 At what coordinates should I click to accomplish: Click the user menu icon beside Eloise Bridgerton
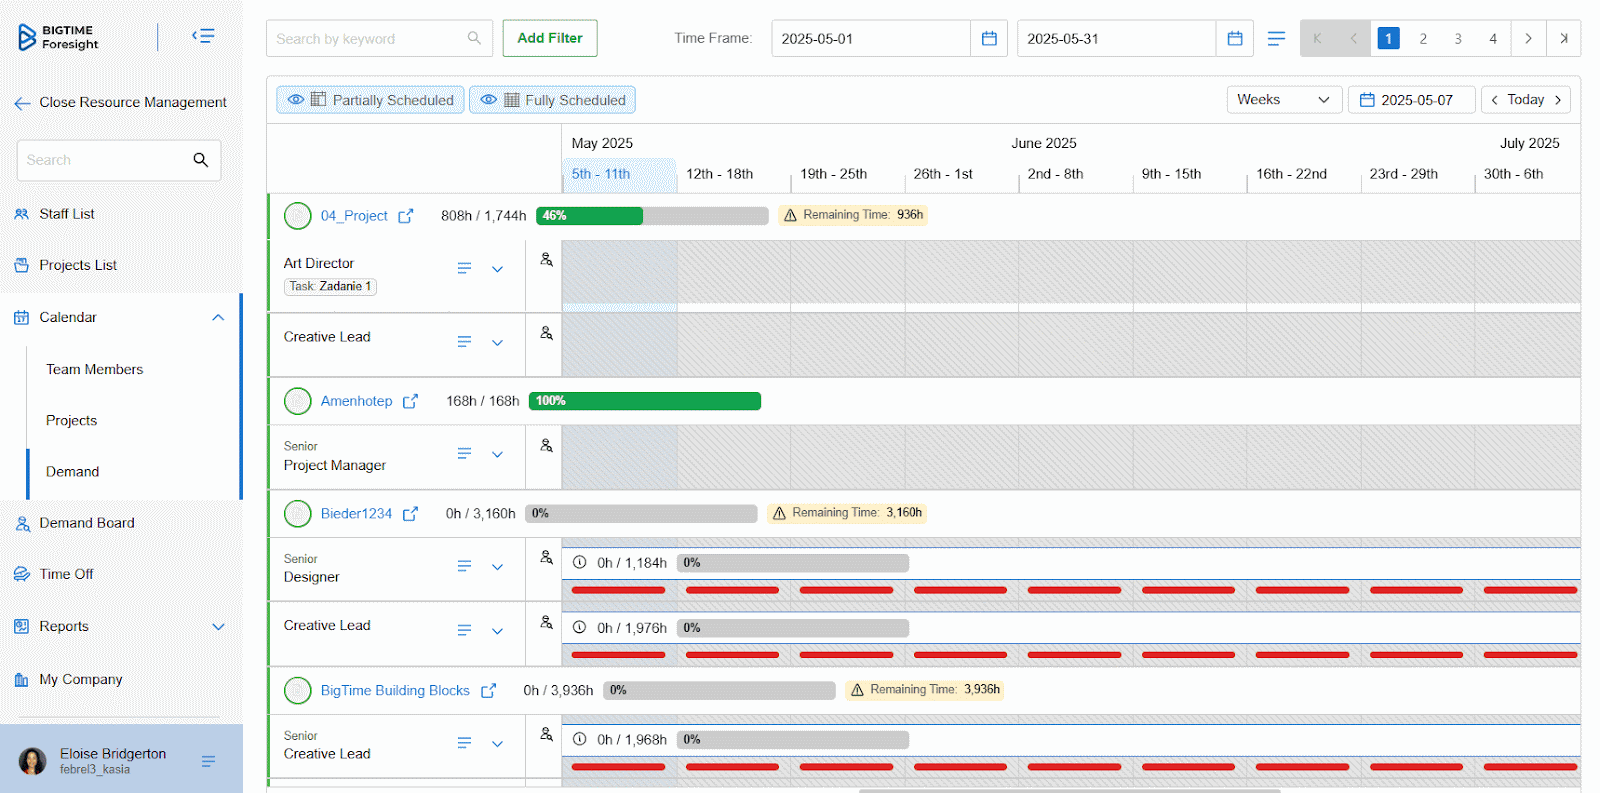tap(208, 761)
